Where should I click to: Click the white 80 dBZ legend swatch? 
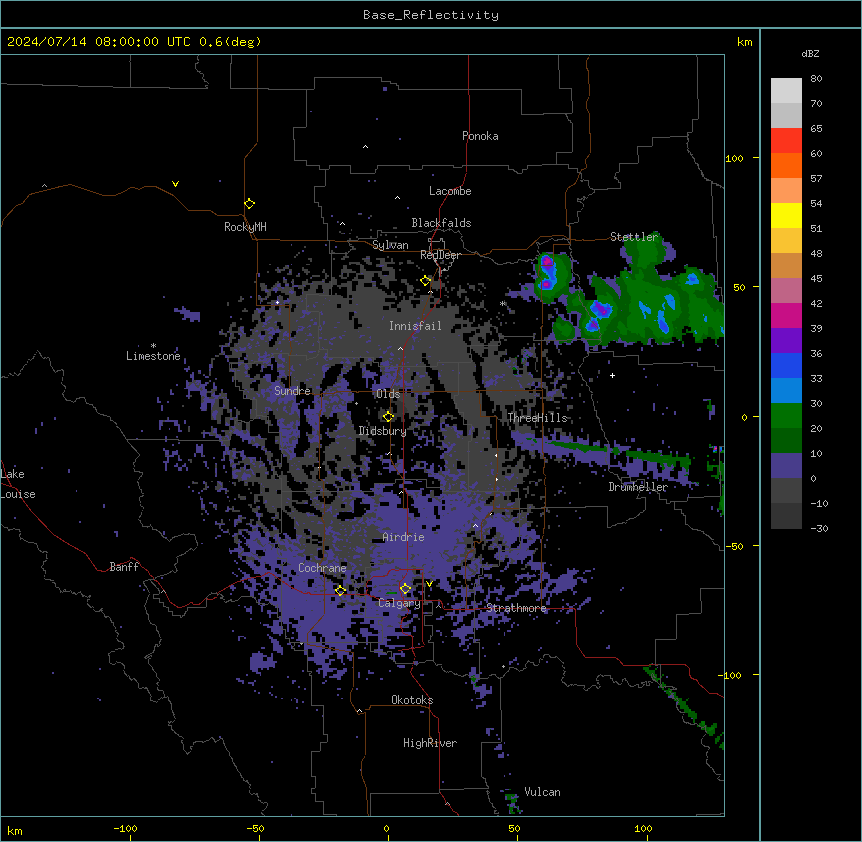[x=786, y=91]
